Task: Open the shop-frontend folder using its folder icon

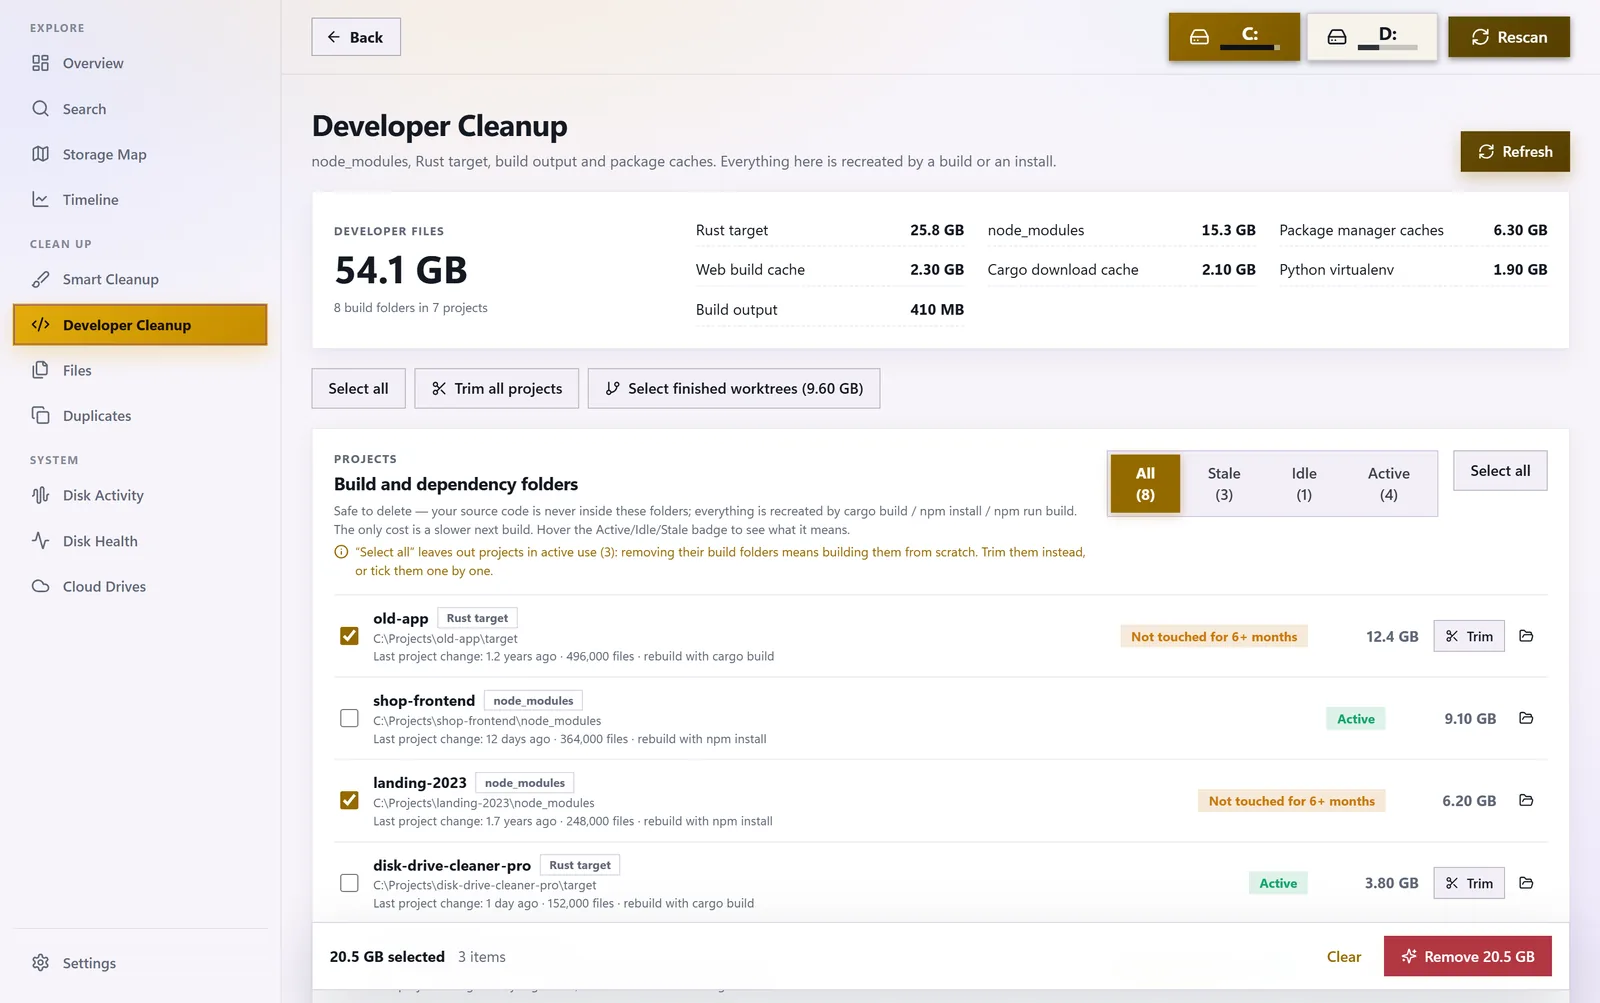Action: (x=1526, y=718)
